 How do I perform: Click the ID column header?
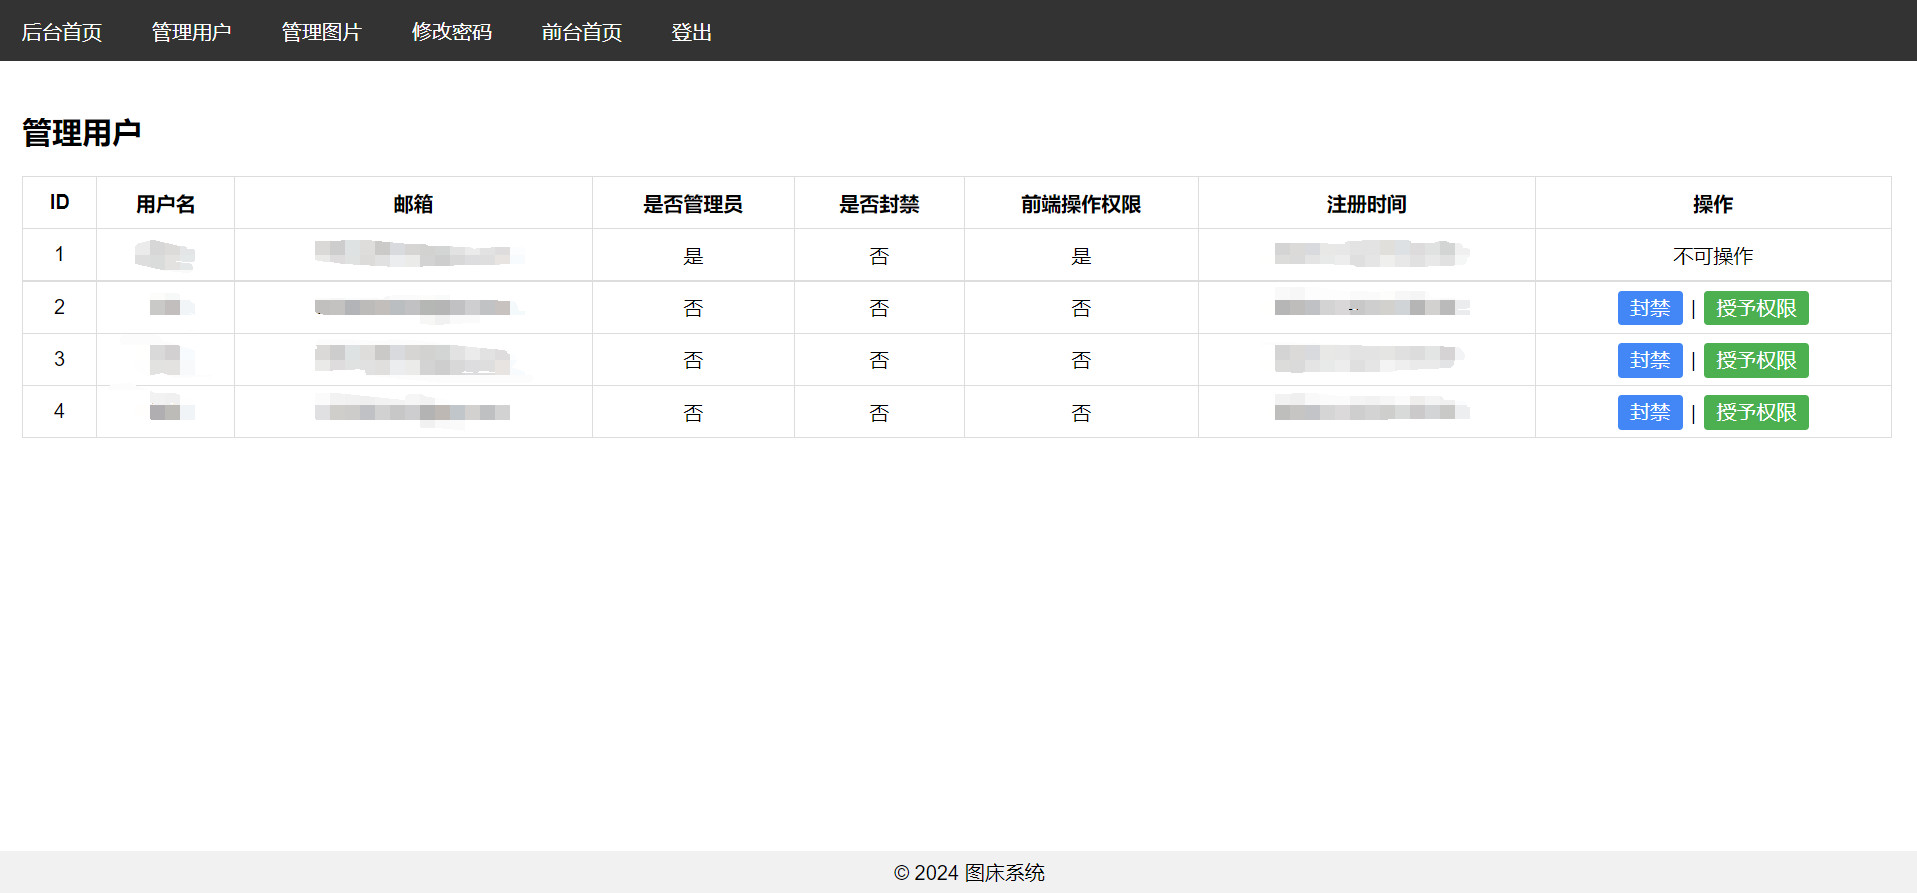[x=60, y=203]
